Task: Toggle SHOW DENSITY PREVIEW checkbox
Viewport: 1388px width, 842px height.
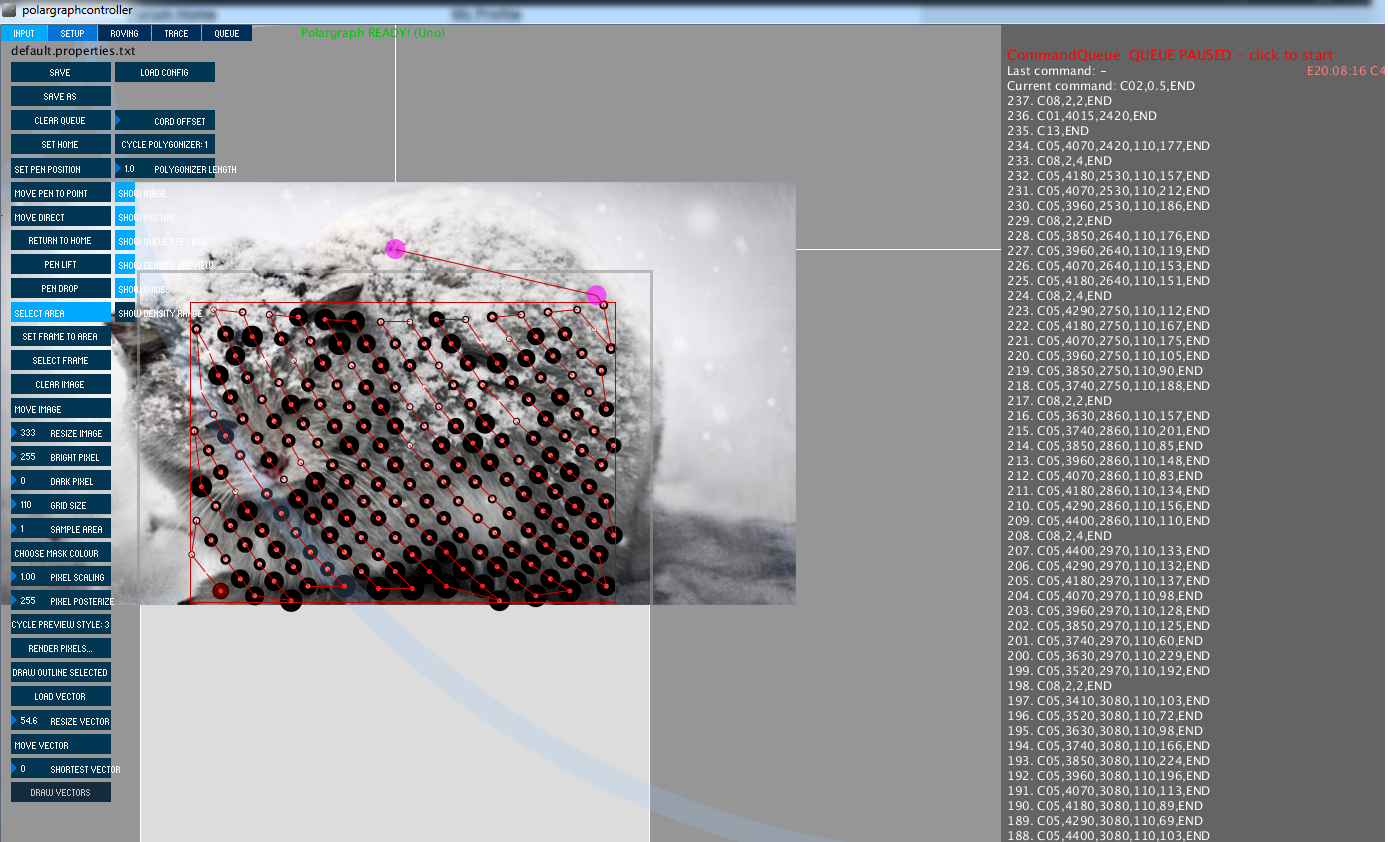Action: [125, 265]
